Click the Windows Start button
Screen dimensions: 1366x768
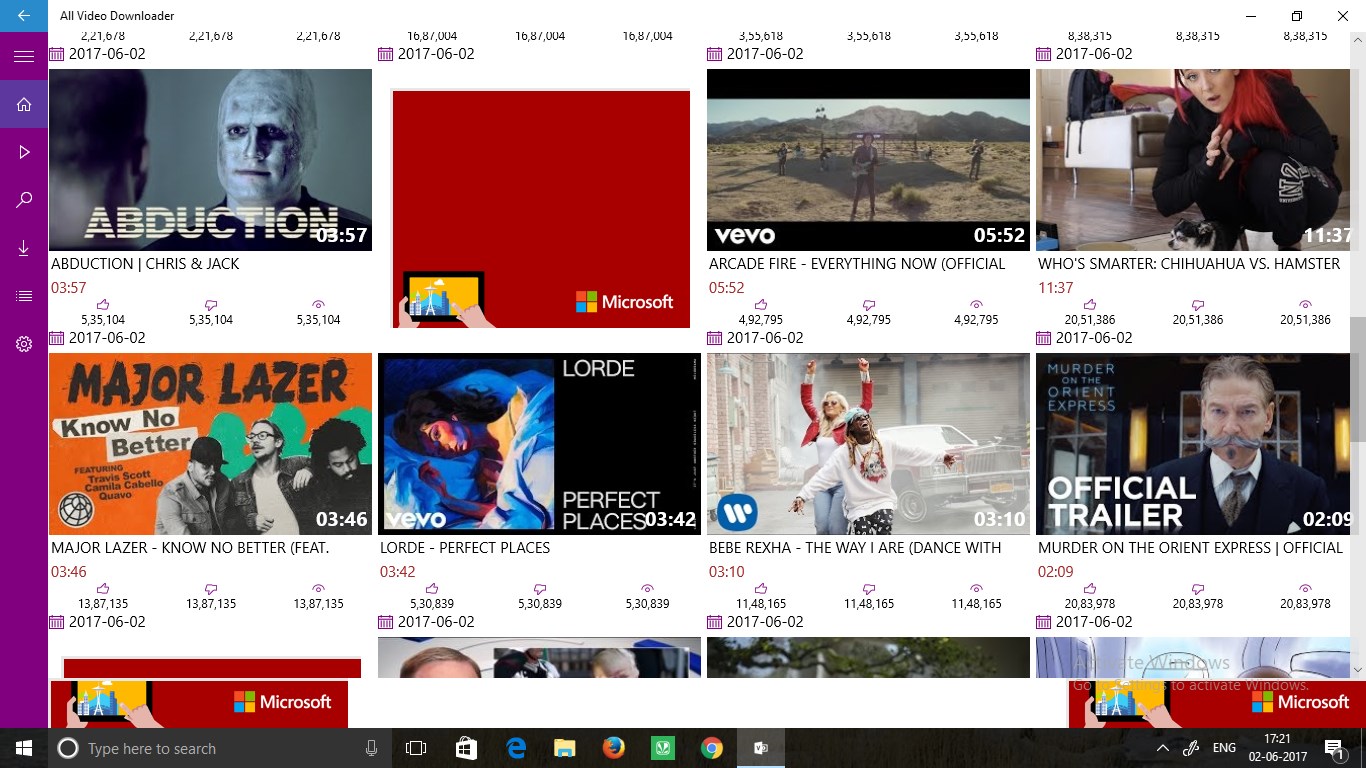point(24,748)
